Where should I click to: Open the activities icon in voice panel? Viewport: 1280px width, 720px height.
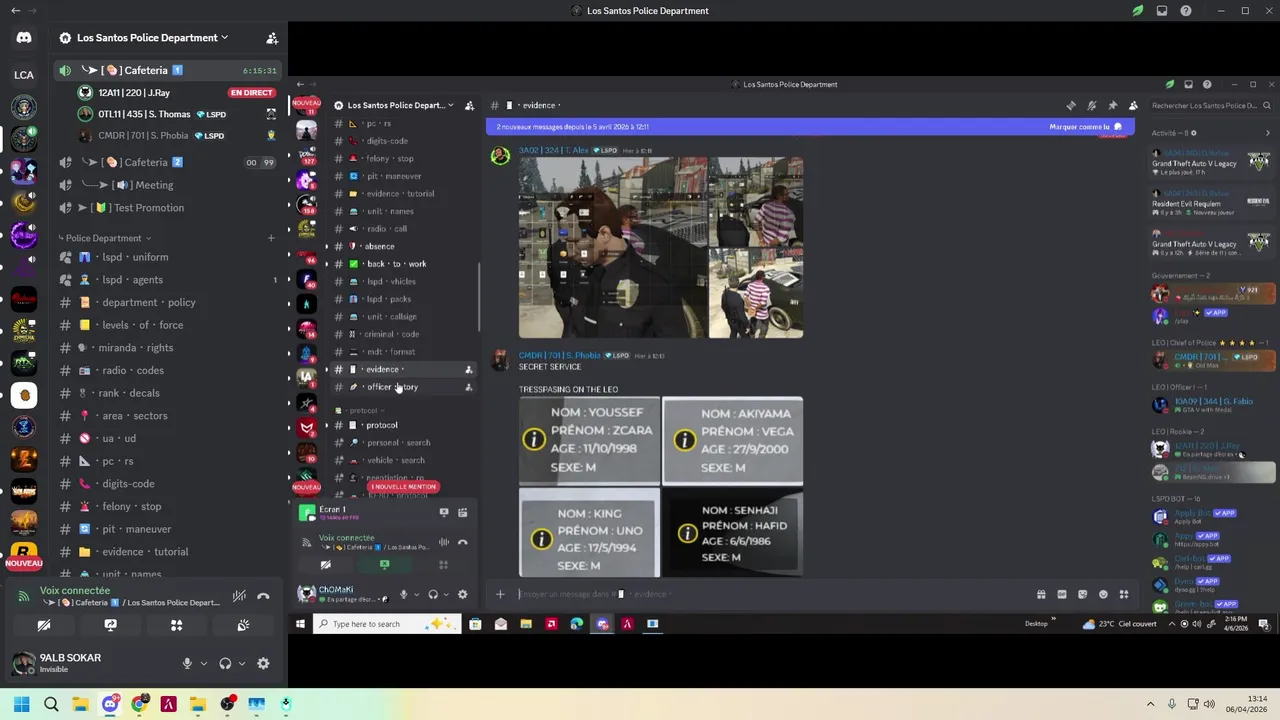(176, 625)
